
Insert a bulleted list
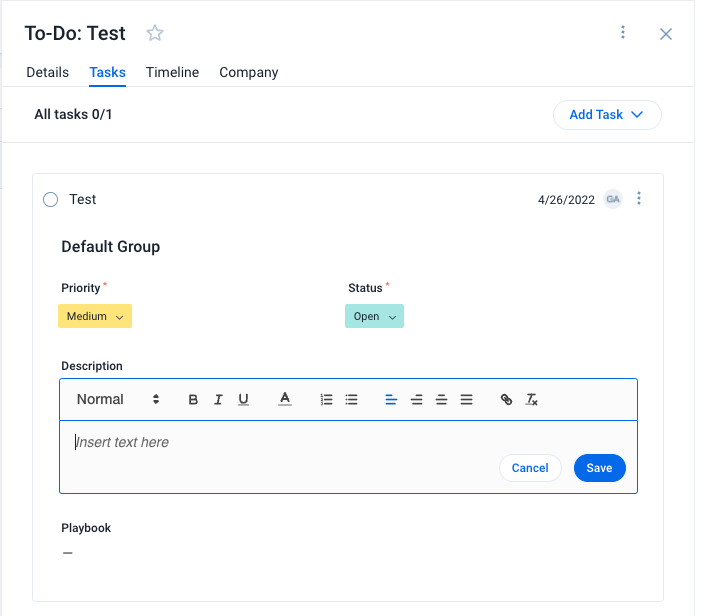click(x=352, y=399)
